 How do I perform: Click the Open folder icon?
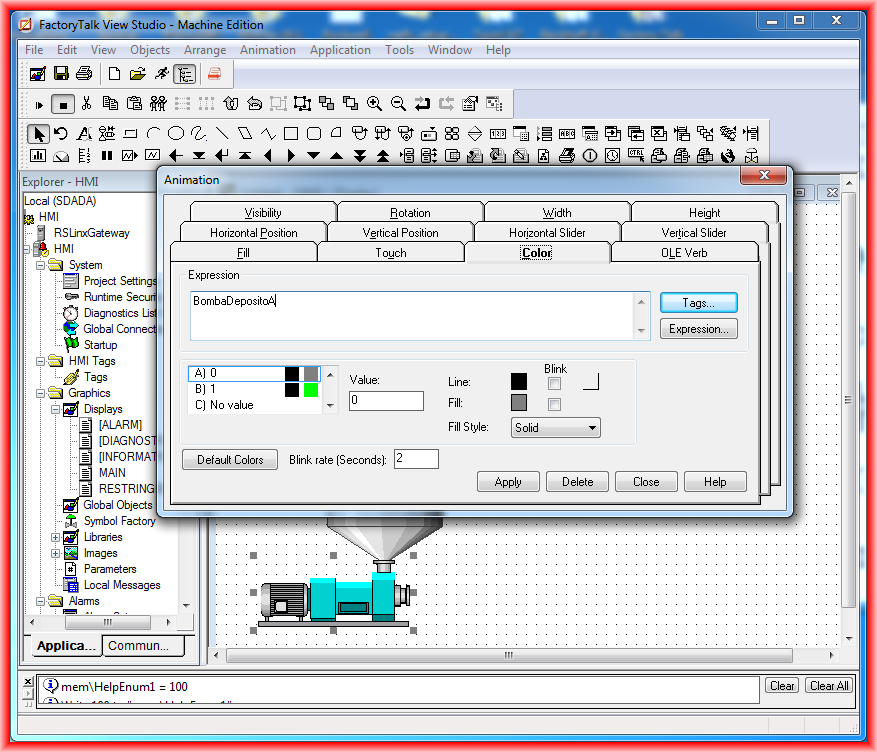pos(138,74)
